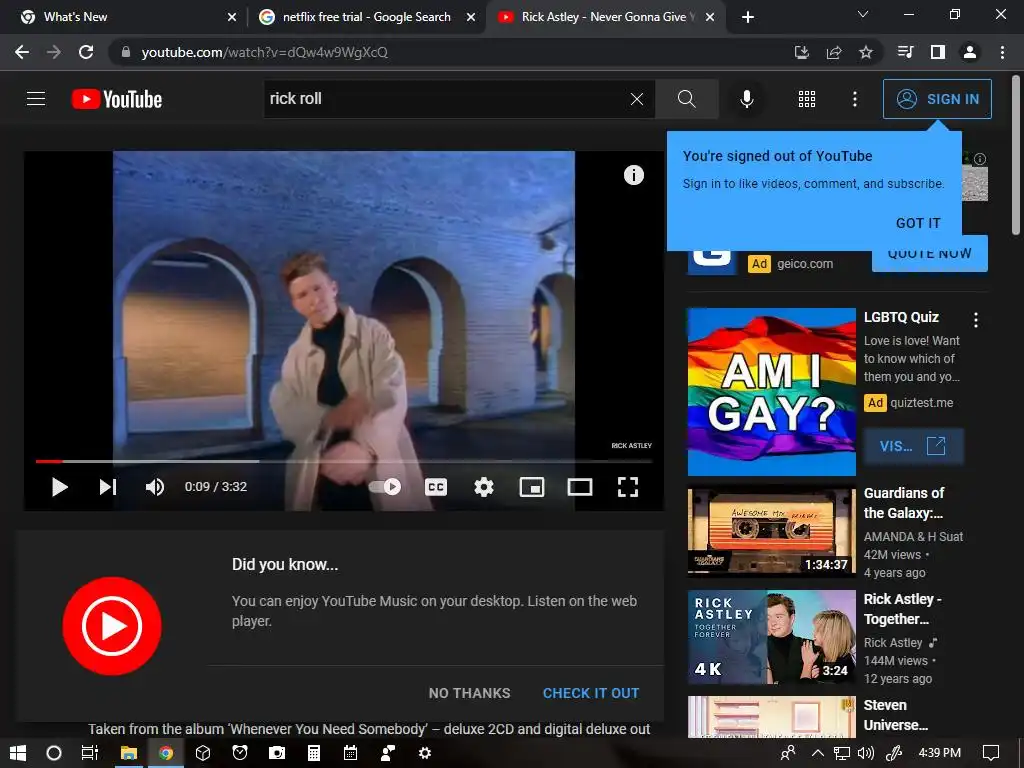Search with your voice microphone icon
Screen dimensions: 1024x768
point(747,99)
